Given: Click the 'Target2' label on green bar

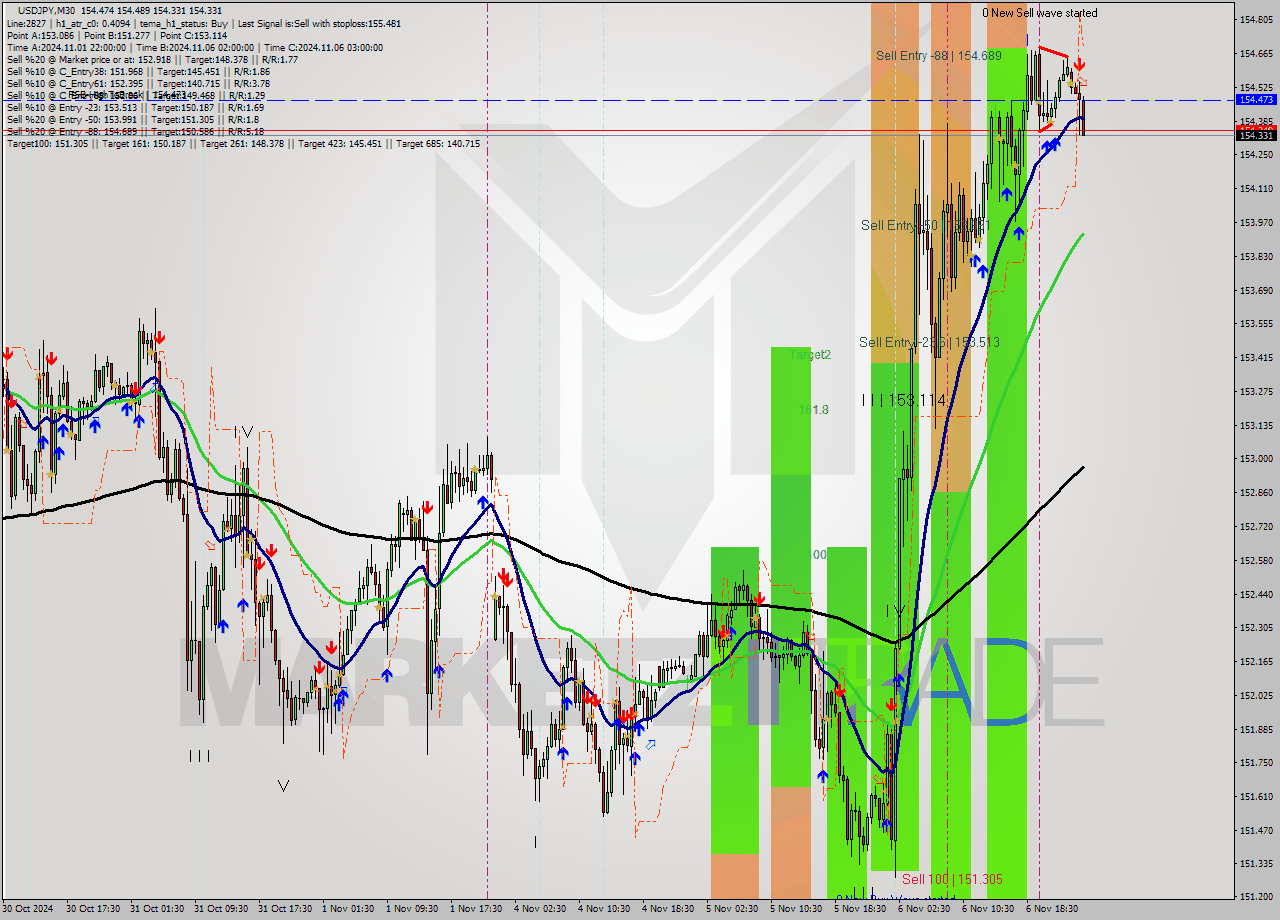Looking at the screenshot, I should pyautogui.click(x=810, y=355).
